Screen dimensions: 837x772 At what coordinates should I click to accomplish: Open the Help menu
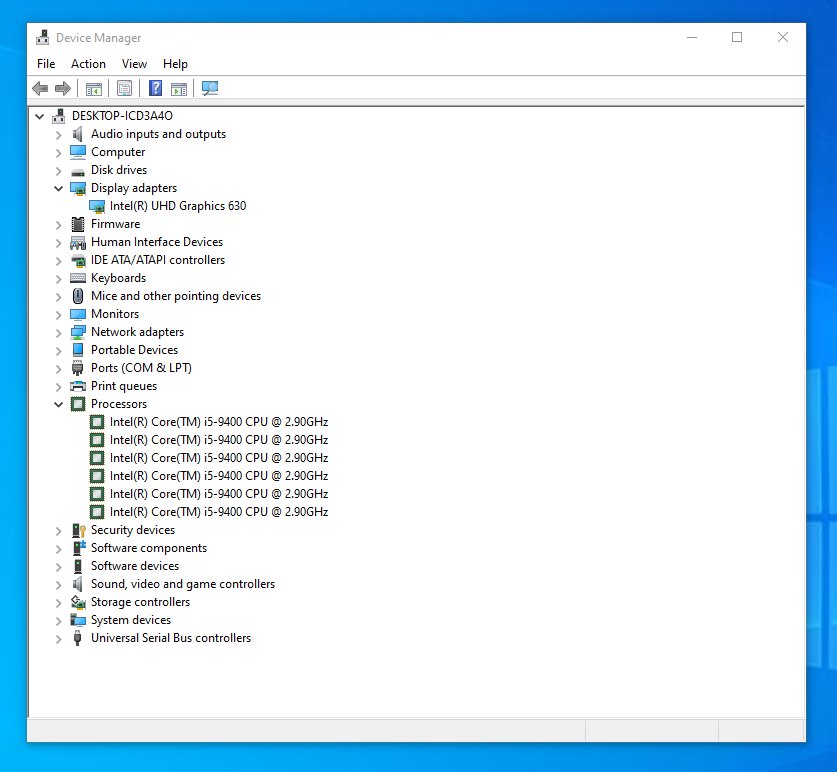pos(175,64)
